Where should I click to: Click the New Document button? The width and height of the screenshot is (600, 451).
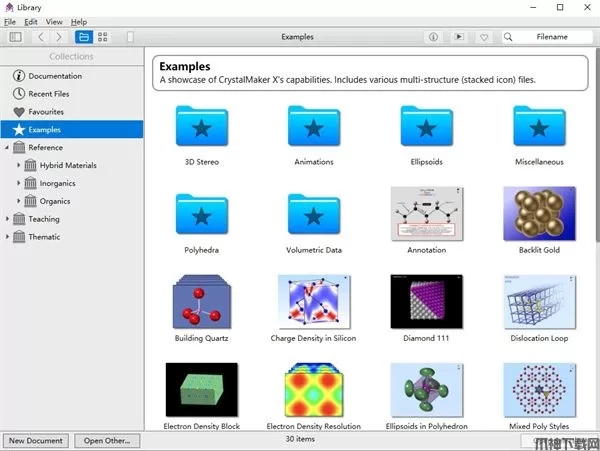pos(36,440)
